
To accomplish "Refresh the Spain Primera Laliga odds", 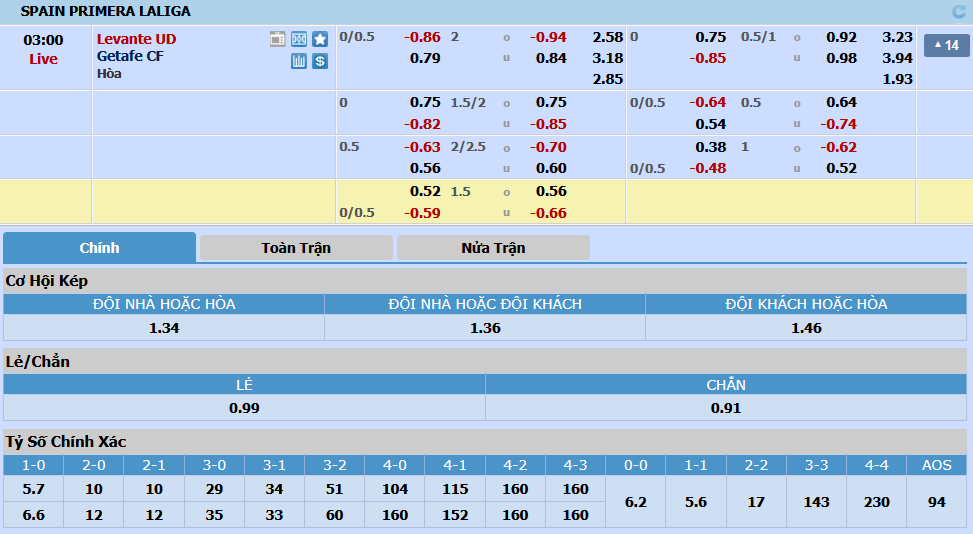I will (959, 11).
